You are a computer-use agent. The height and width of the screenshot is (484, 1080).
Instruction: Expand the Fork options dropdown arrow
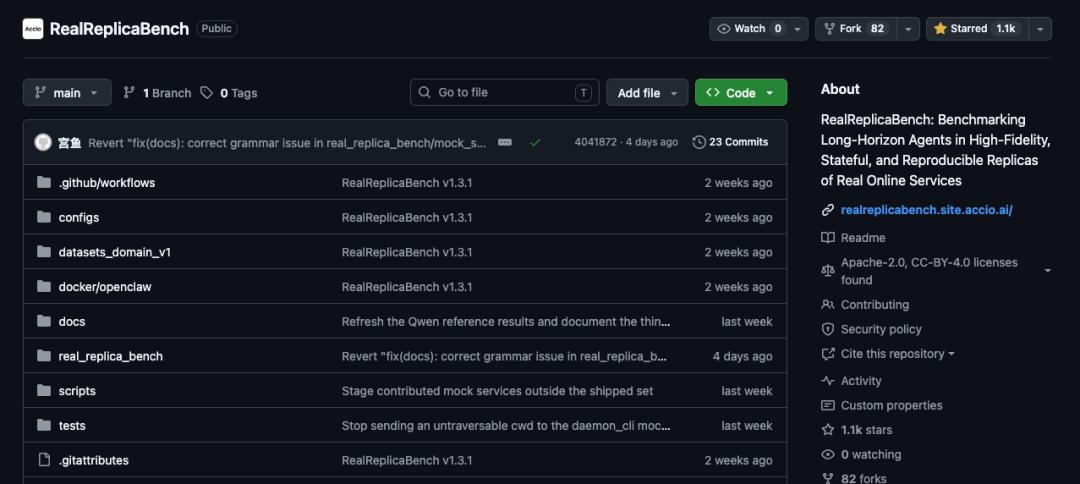908,29
